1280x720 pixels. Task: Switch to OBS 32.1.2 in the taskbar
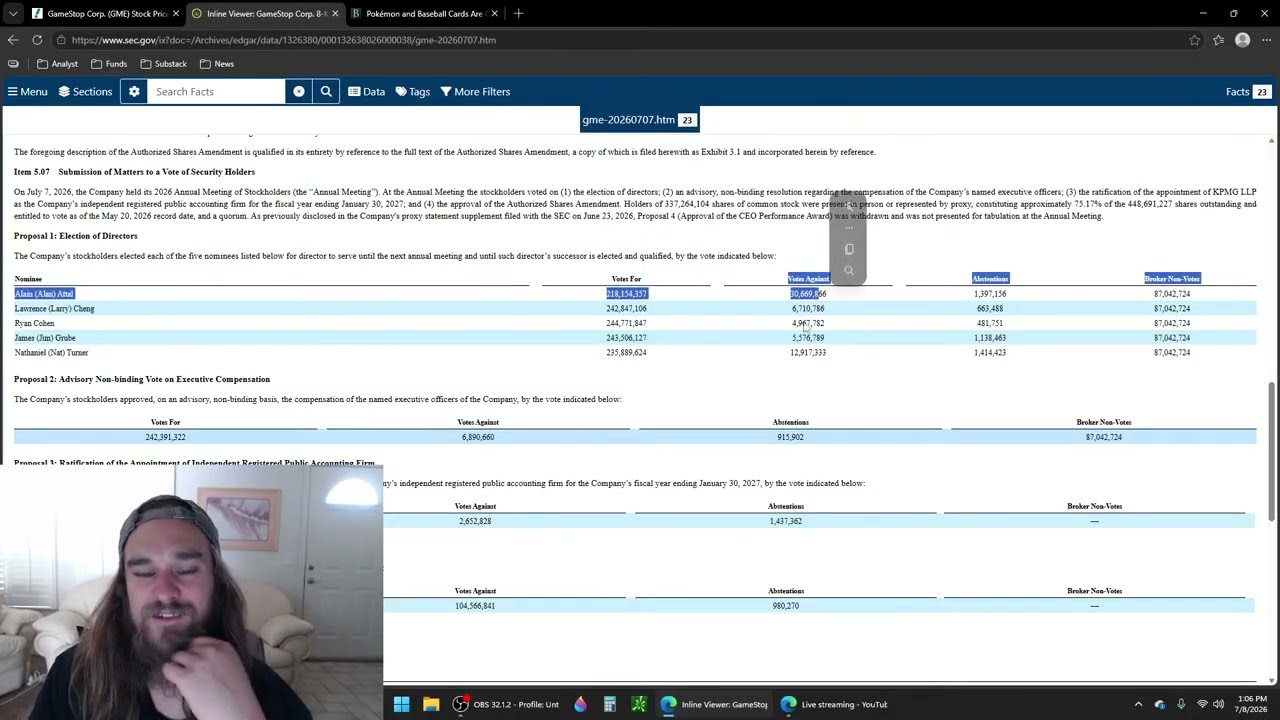click(505, 704)
